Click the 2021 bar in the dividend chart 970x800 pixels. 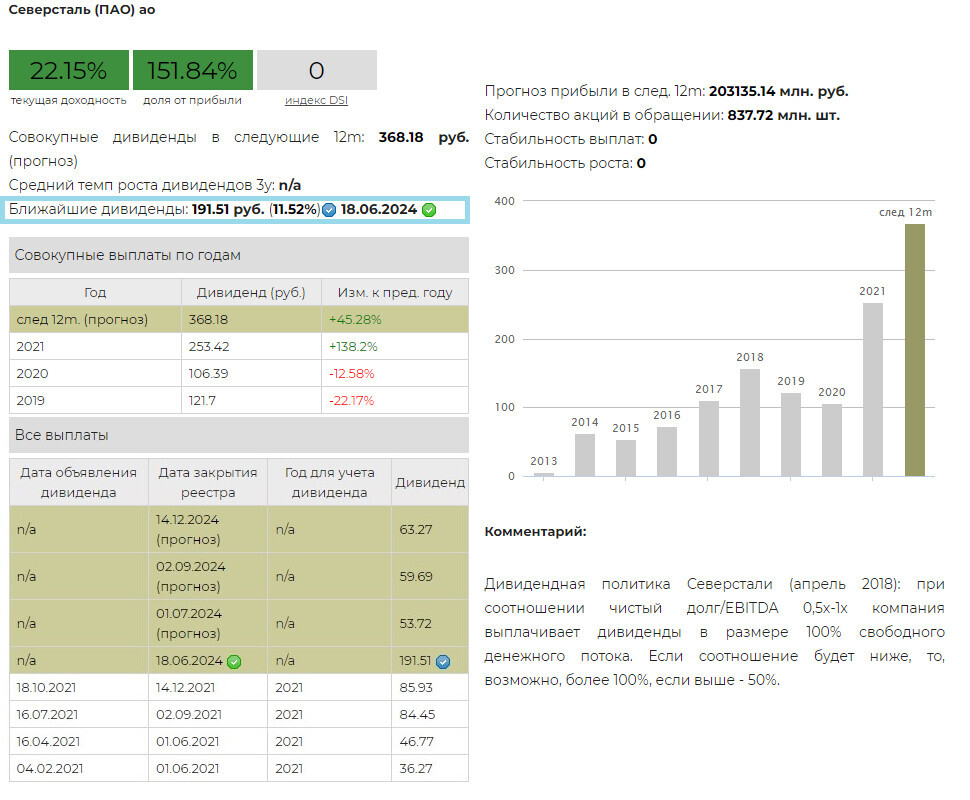872,389
